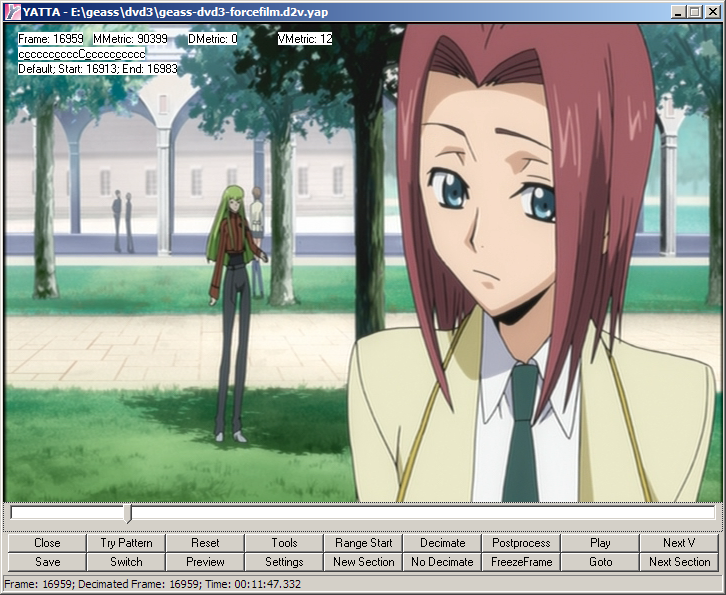Click the match pattern 'cccccccccCcccccccccc' text
Viewport: 726px width, 595px height.
click(x=81, y=54)
